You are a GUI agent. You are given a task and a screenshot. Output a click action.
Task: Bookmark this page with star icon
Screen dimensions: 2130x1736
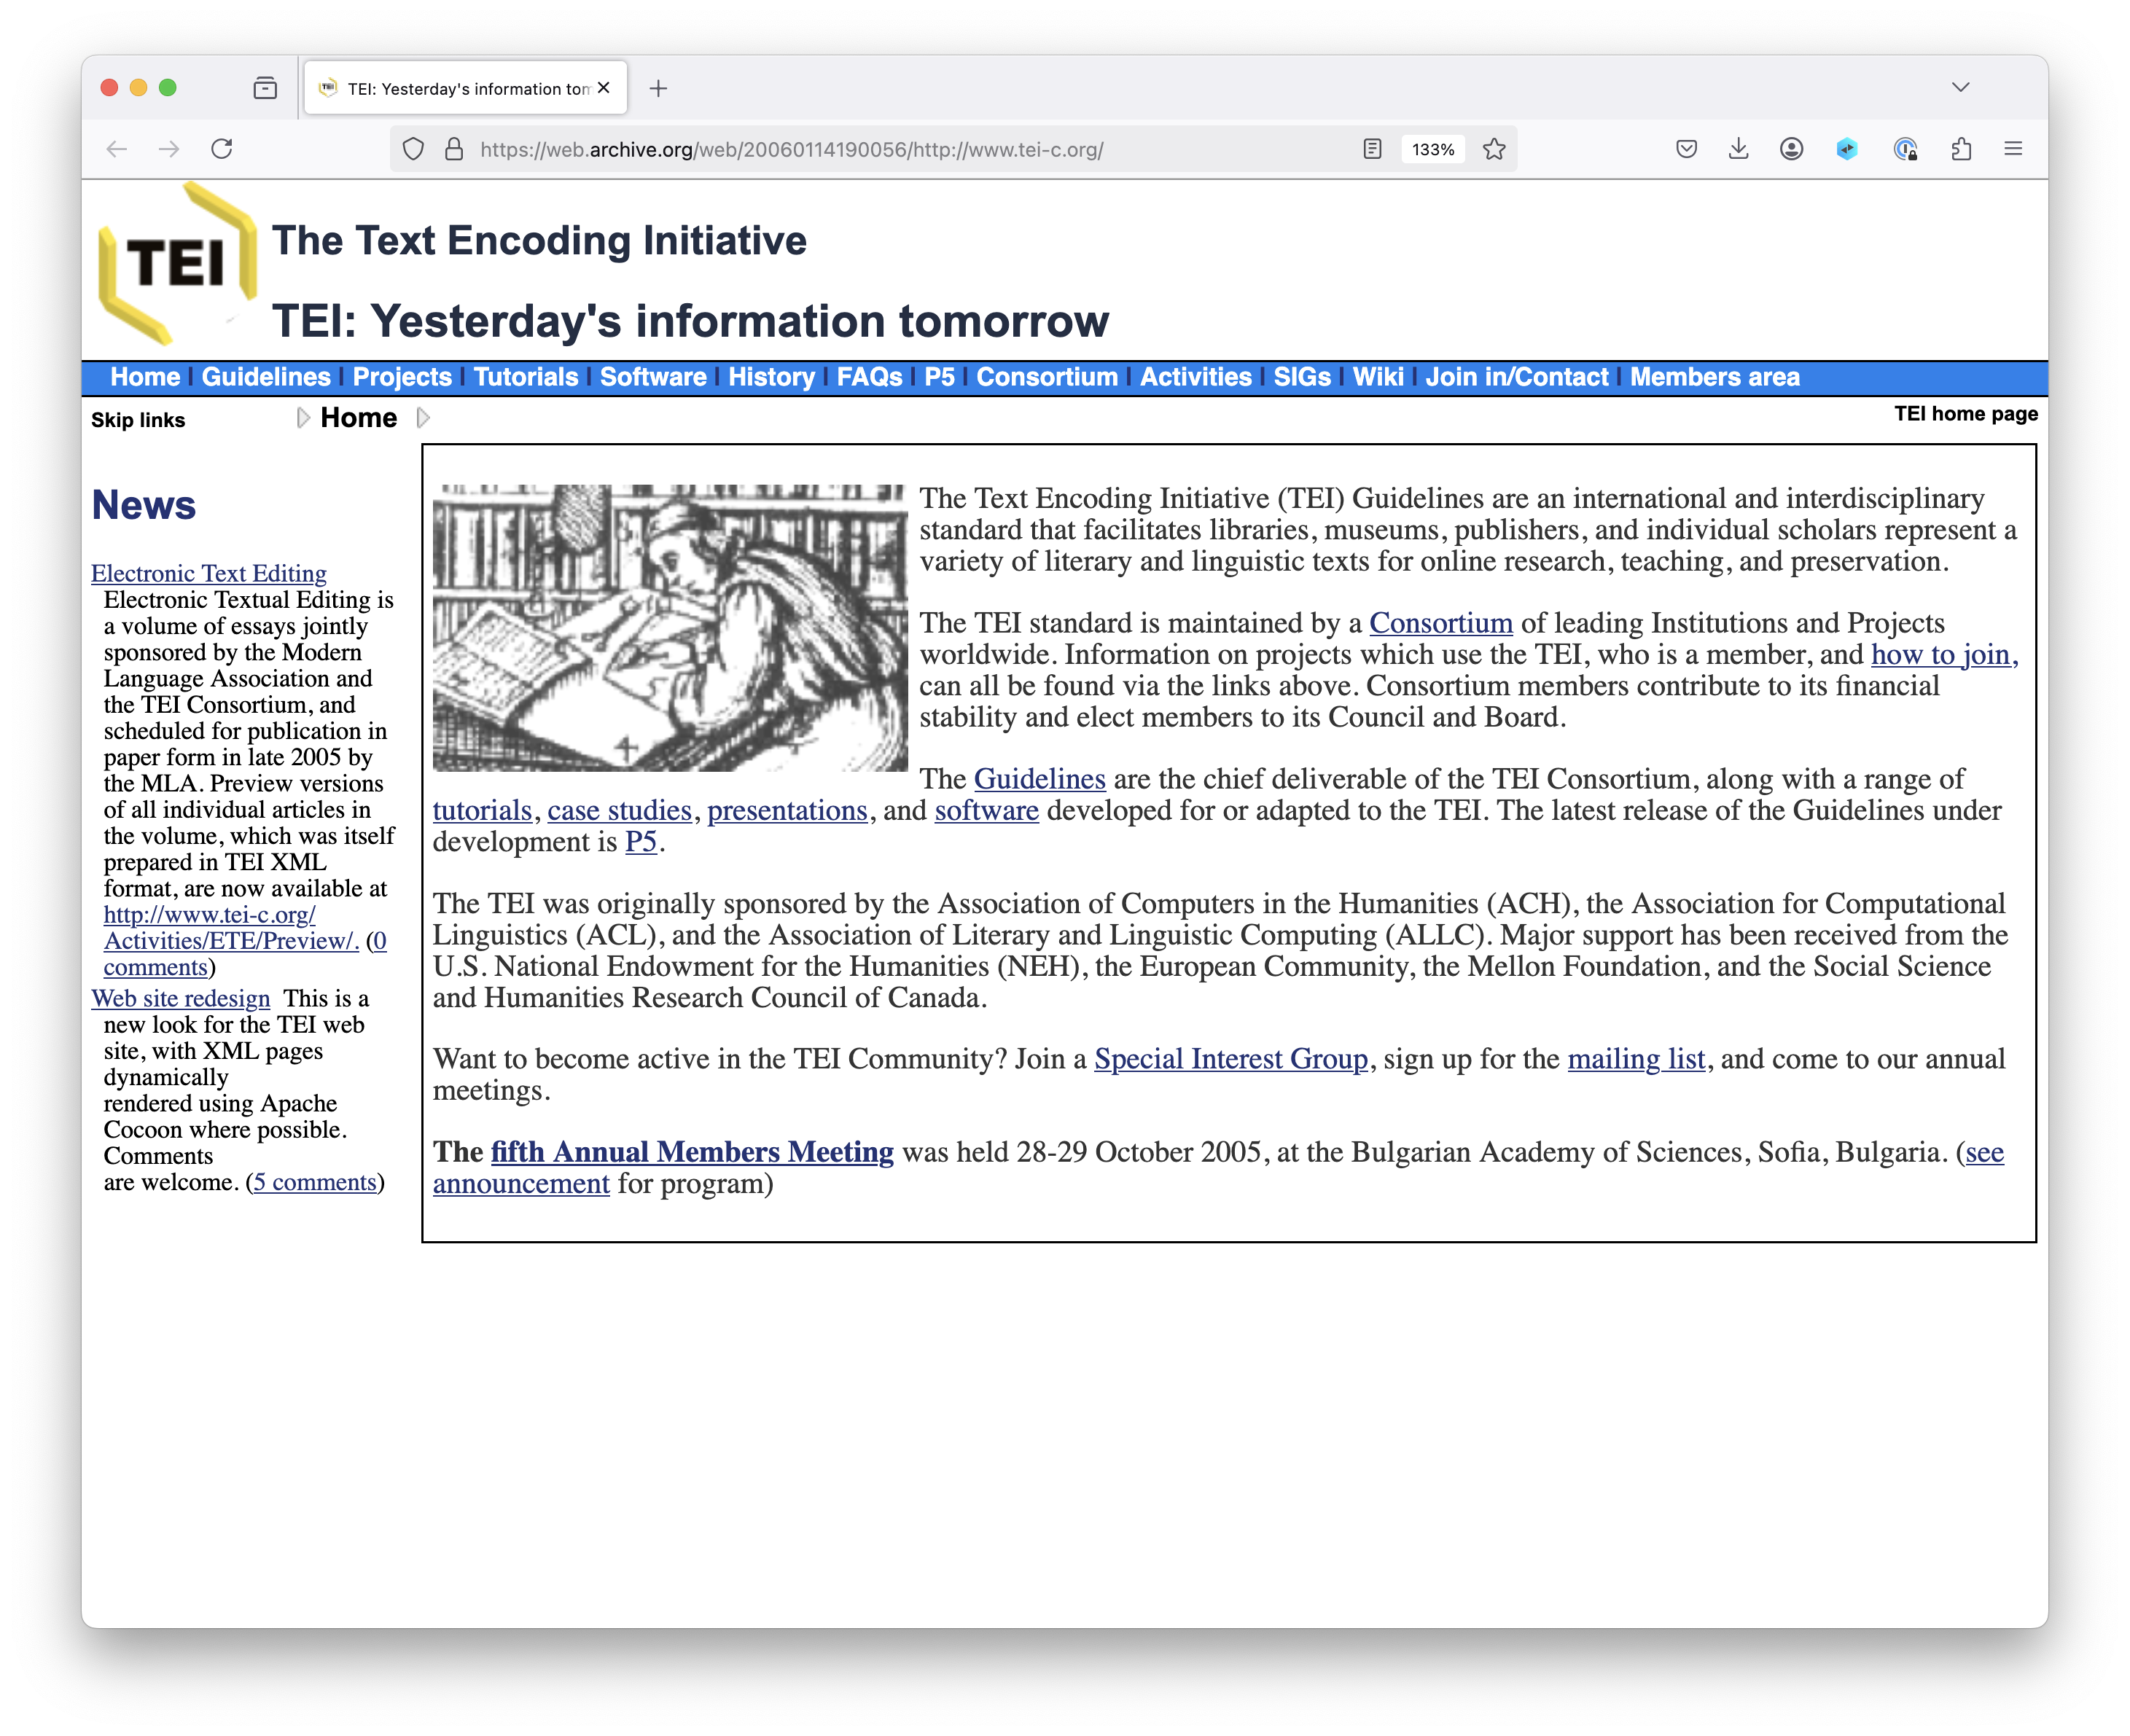click(1494, 149)
